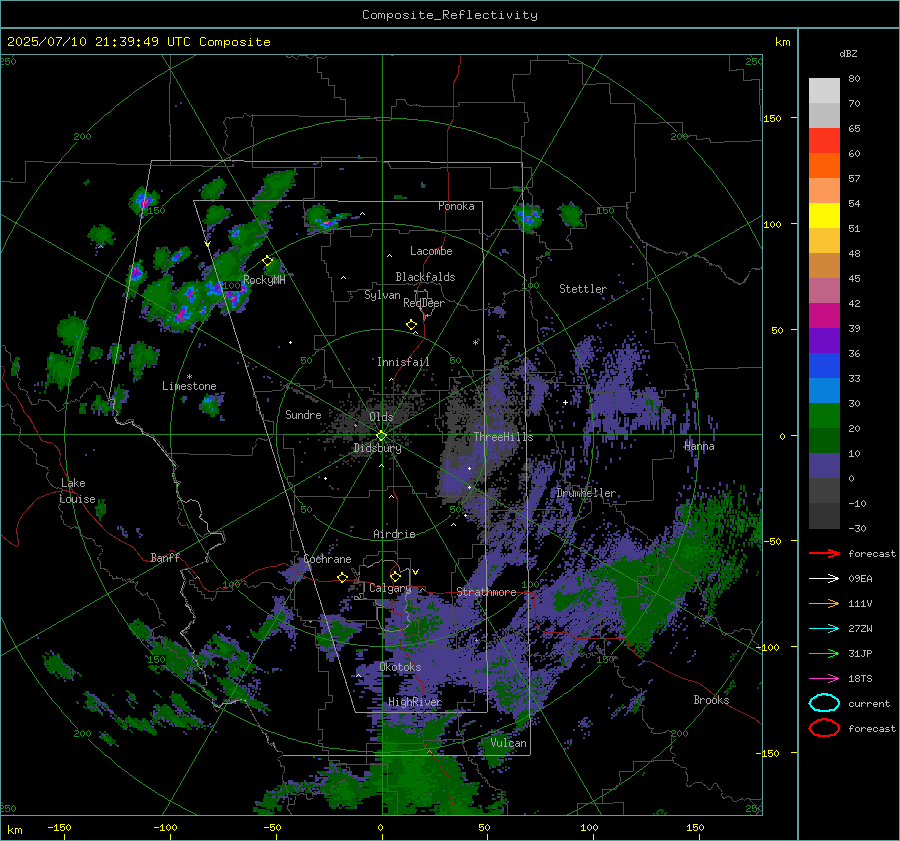
Task: Click the red forecast ellipse icon
Action: 824,728
